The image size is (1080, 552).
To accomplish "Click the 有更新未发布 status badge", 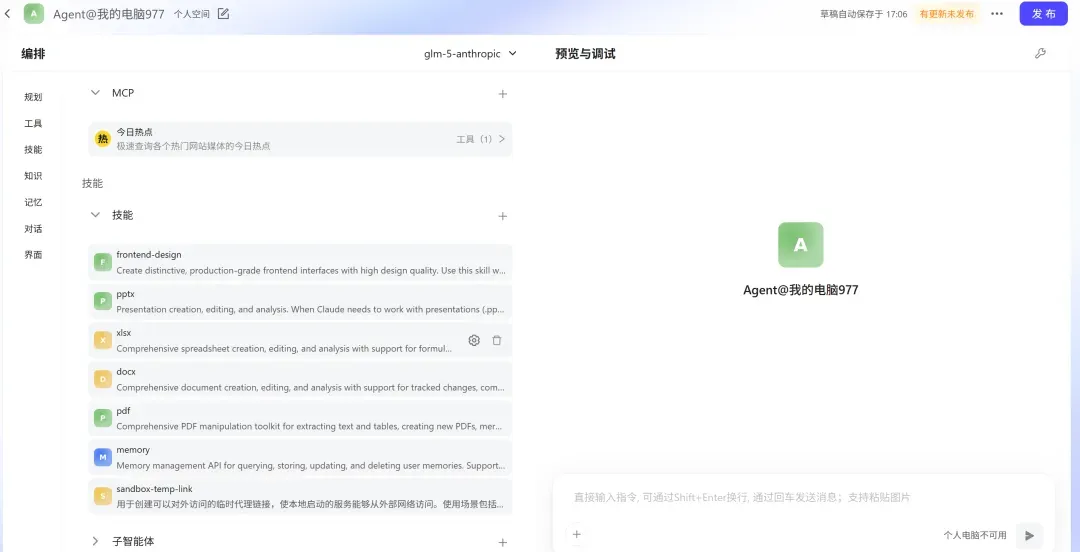I will click(x=946, y=14).
